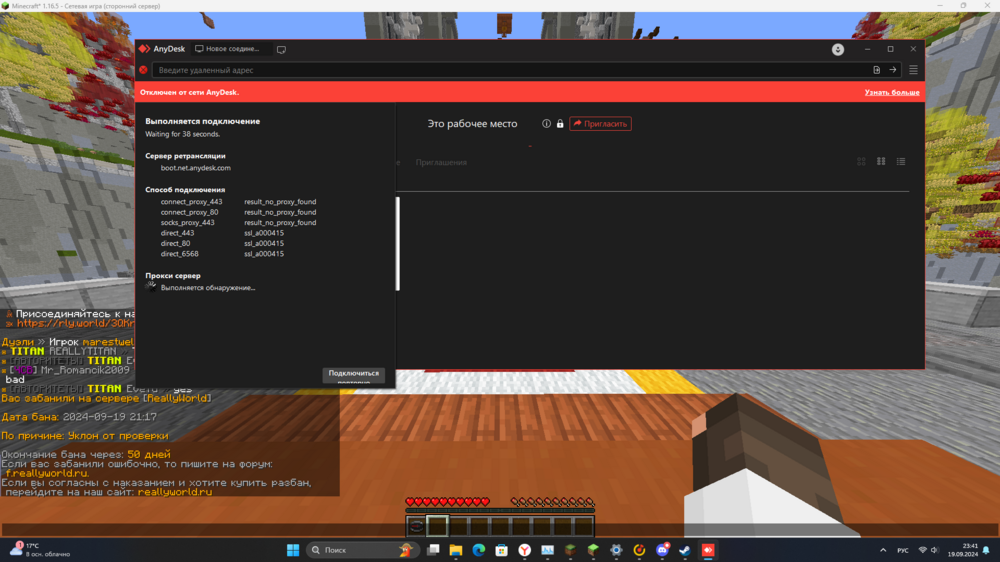Click the Minecraft chat input bar
Viewport: 1000px width, 562px height.
(500, 530)
